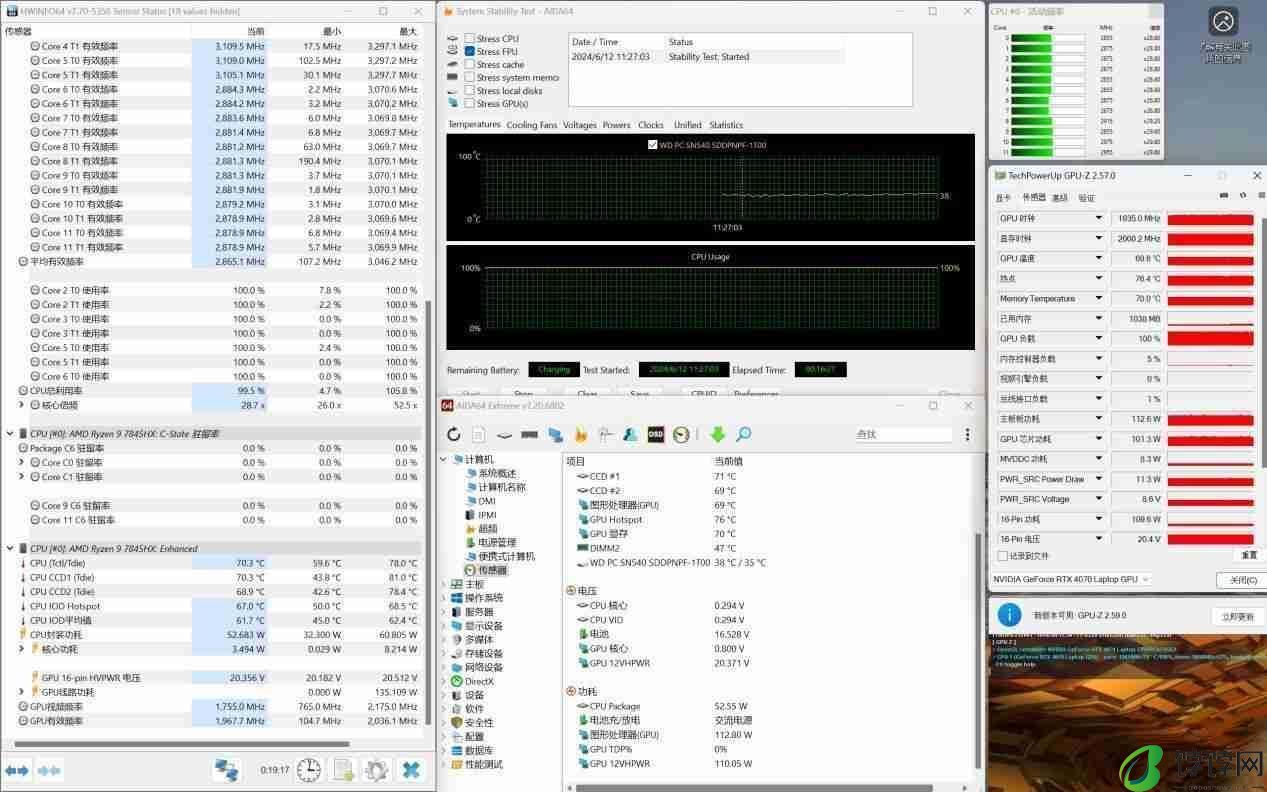This screenshot has height=792, width=1267.
Task: Click the blue X icon in HWiNFO toolbar
Action: click(x=410, y=769)
